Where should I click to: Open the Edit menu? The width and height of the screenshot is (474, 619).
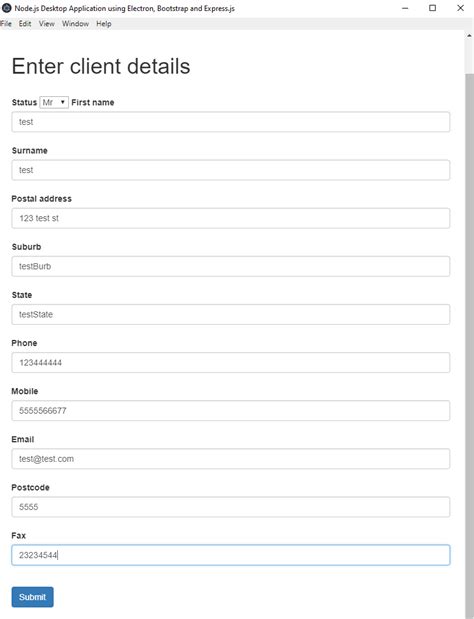point(25,24)
